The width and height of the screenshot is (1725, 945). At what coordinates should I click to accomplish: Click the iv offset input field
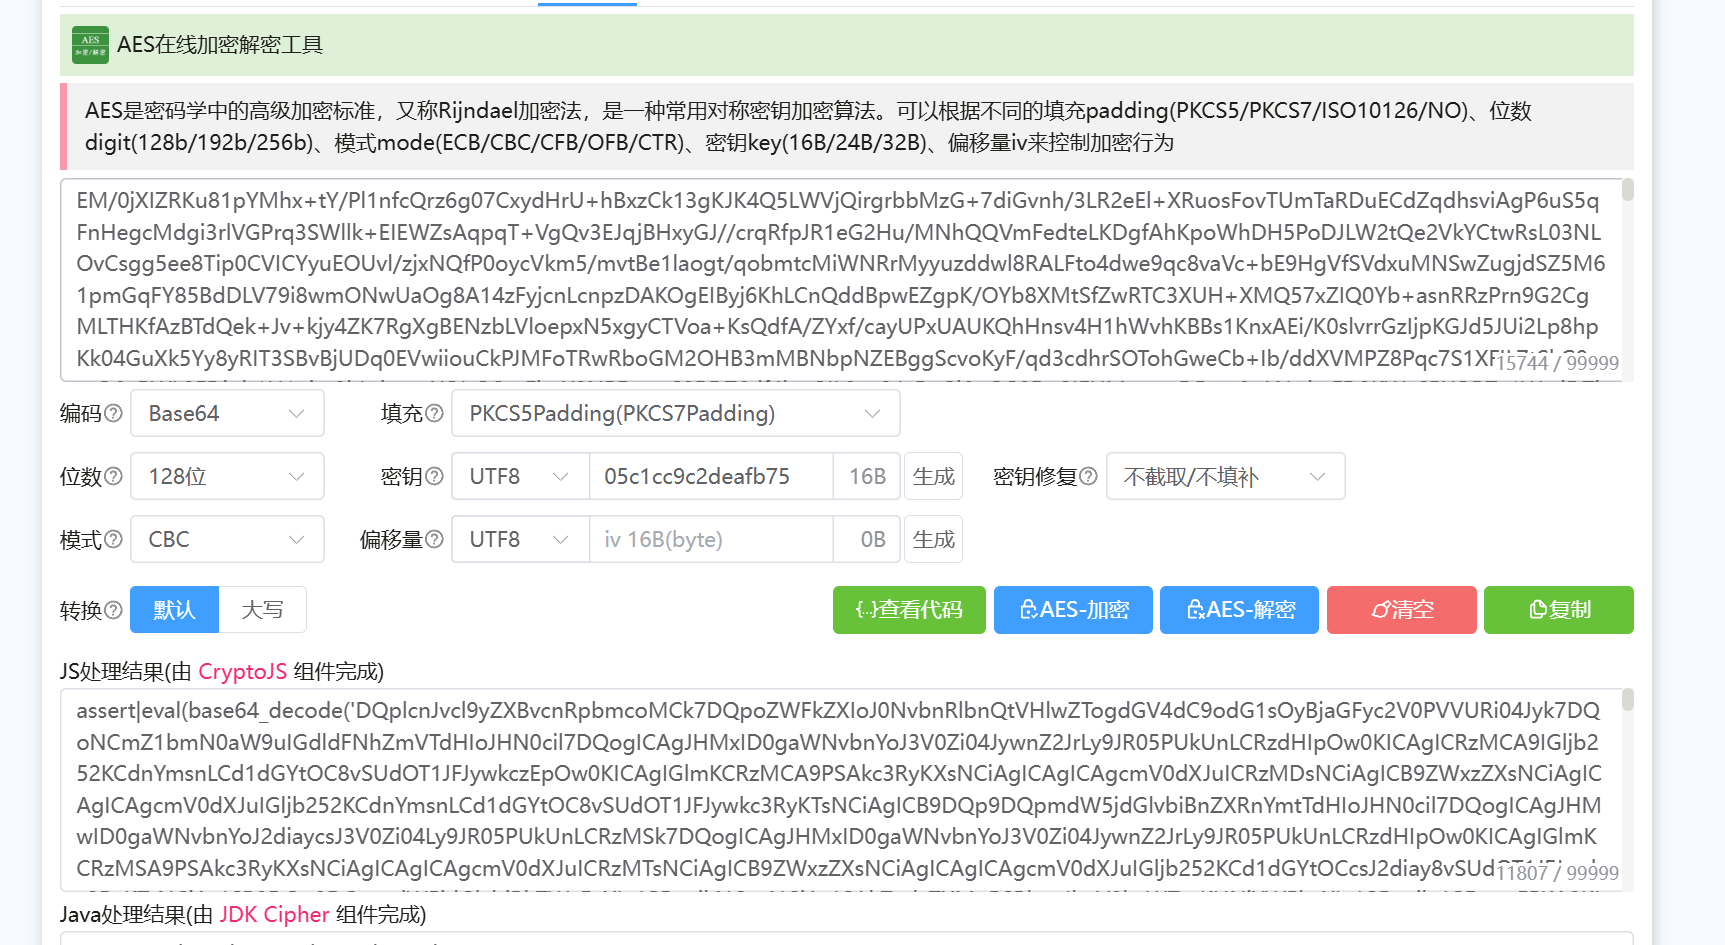710,539
